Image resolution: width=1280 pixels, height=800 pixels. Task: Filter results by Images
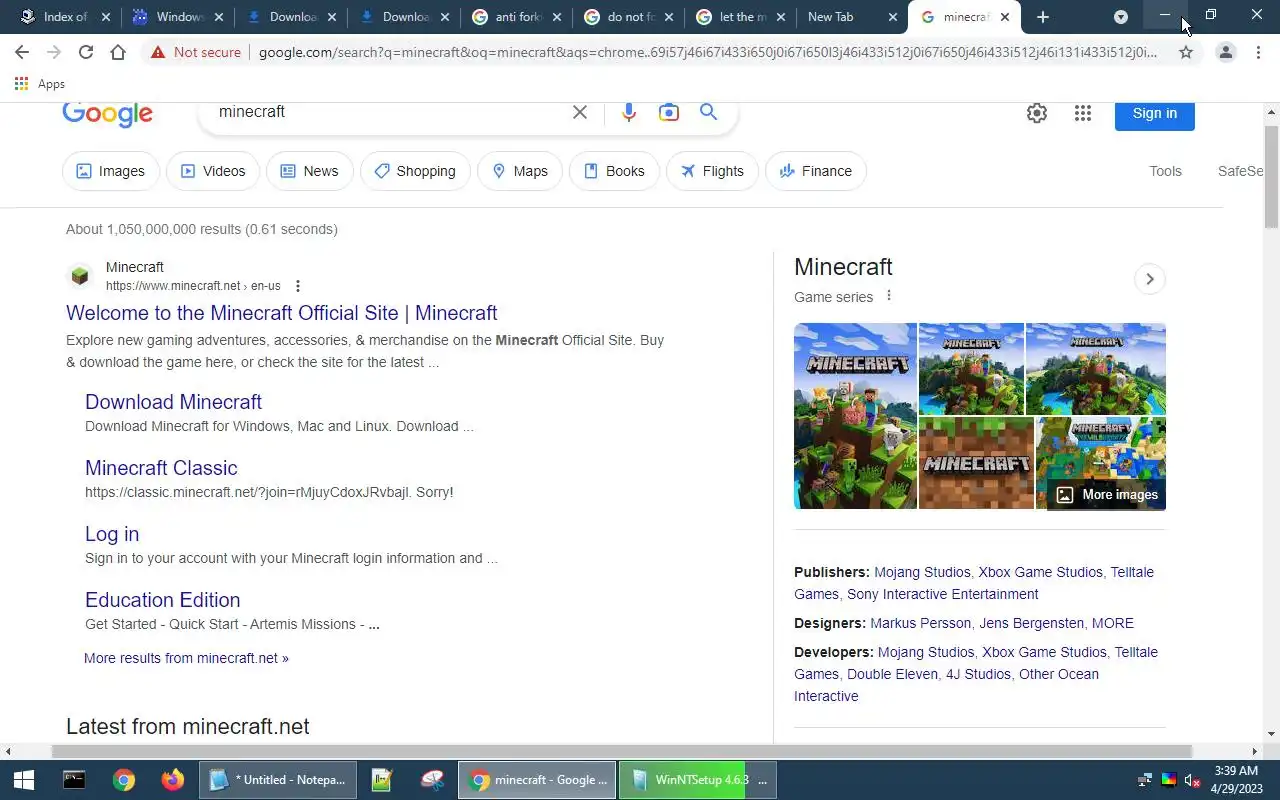111,171
